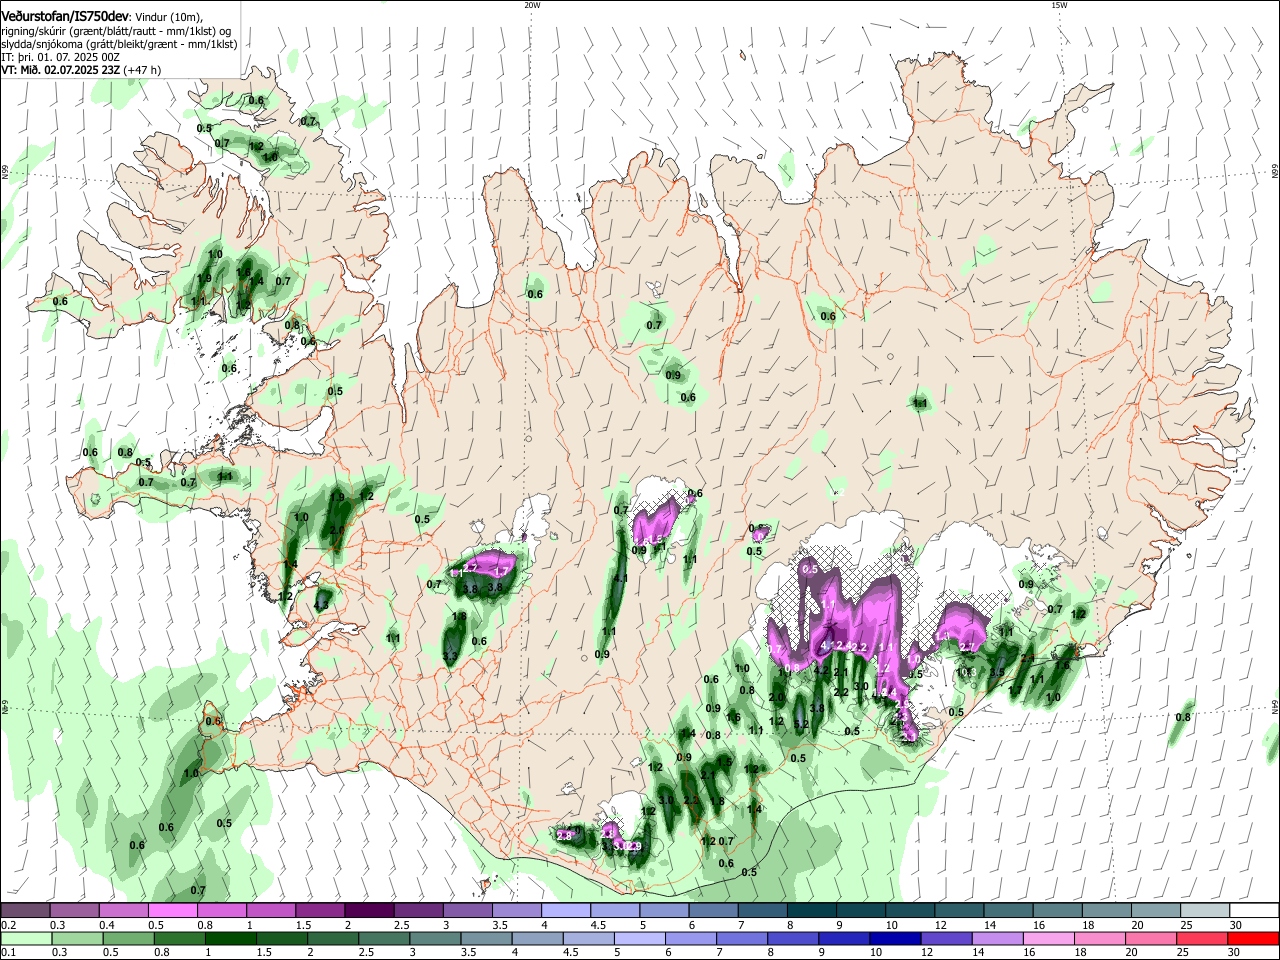Pick the medium green 0.5 swatch in lower legend
Screen dimensions: 1280x960
(x=128, y=938)
